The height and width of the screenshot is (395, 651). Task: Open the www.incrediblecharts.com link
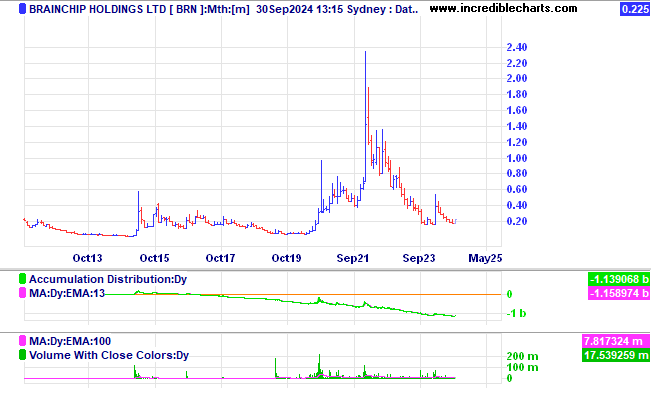503,8
